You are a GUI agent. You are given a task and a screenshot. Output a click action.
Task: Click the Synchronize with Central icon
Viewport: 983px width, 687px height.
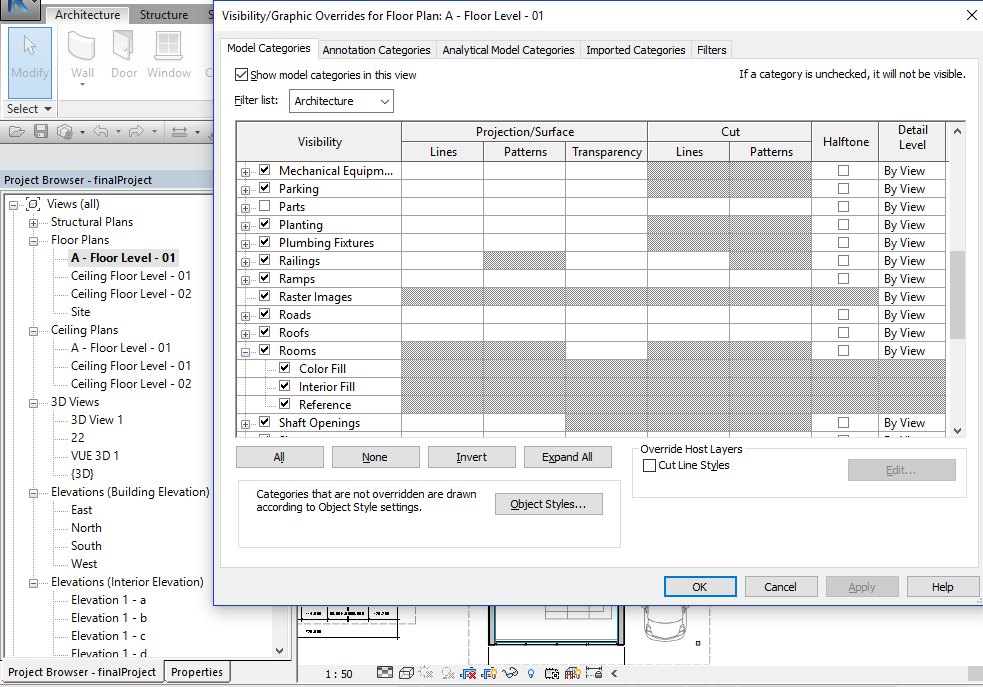point(65,132)
